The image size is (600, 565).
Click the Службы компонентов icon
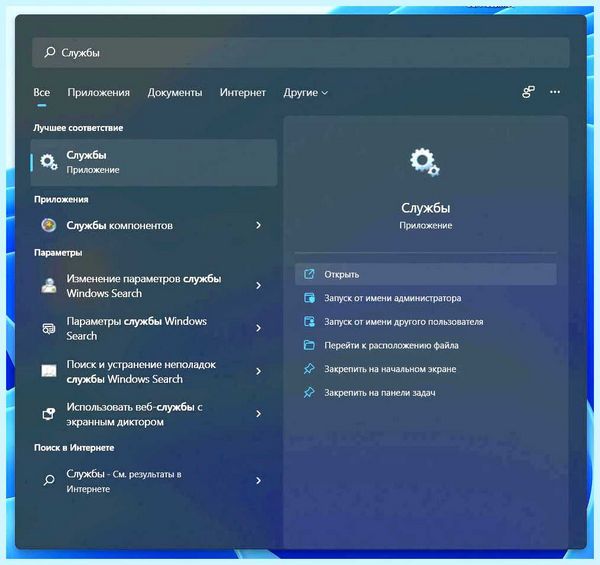click(49, 225)
